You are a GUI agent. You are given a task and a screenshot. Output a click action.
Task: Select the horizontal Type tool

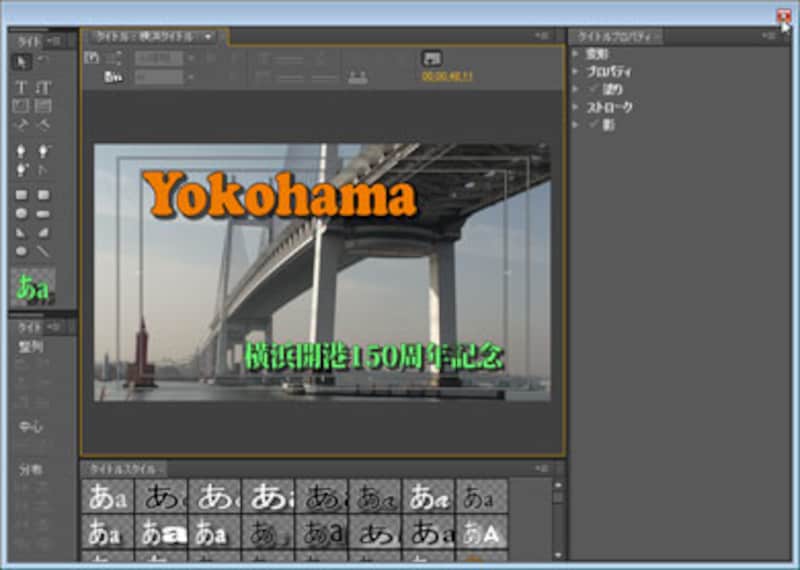point(21,87)
